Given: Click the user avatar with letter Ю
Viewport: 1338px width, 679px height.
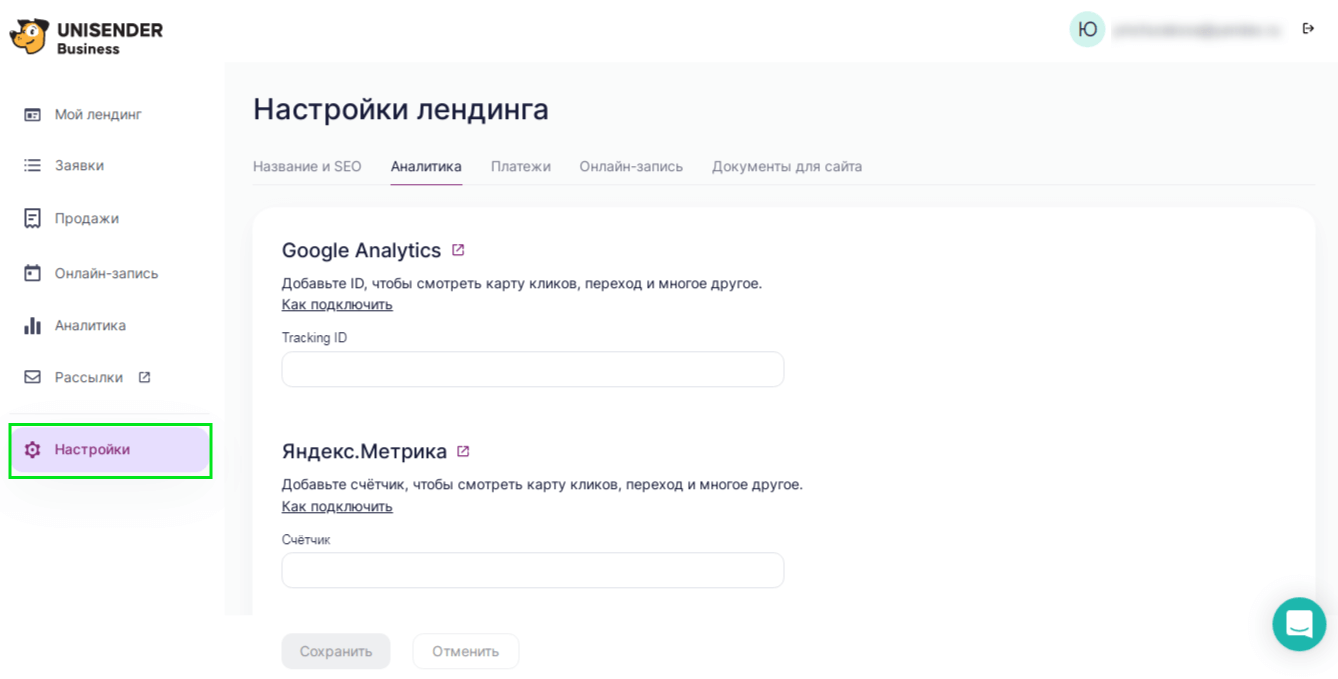Looking at the screenshot, I should coord(1087,29).
